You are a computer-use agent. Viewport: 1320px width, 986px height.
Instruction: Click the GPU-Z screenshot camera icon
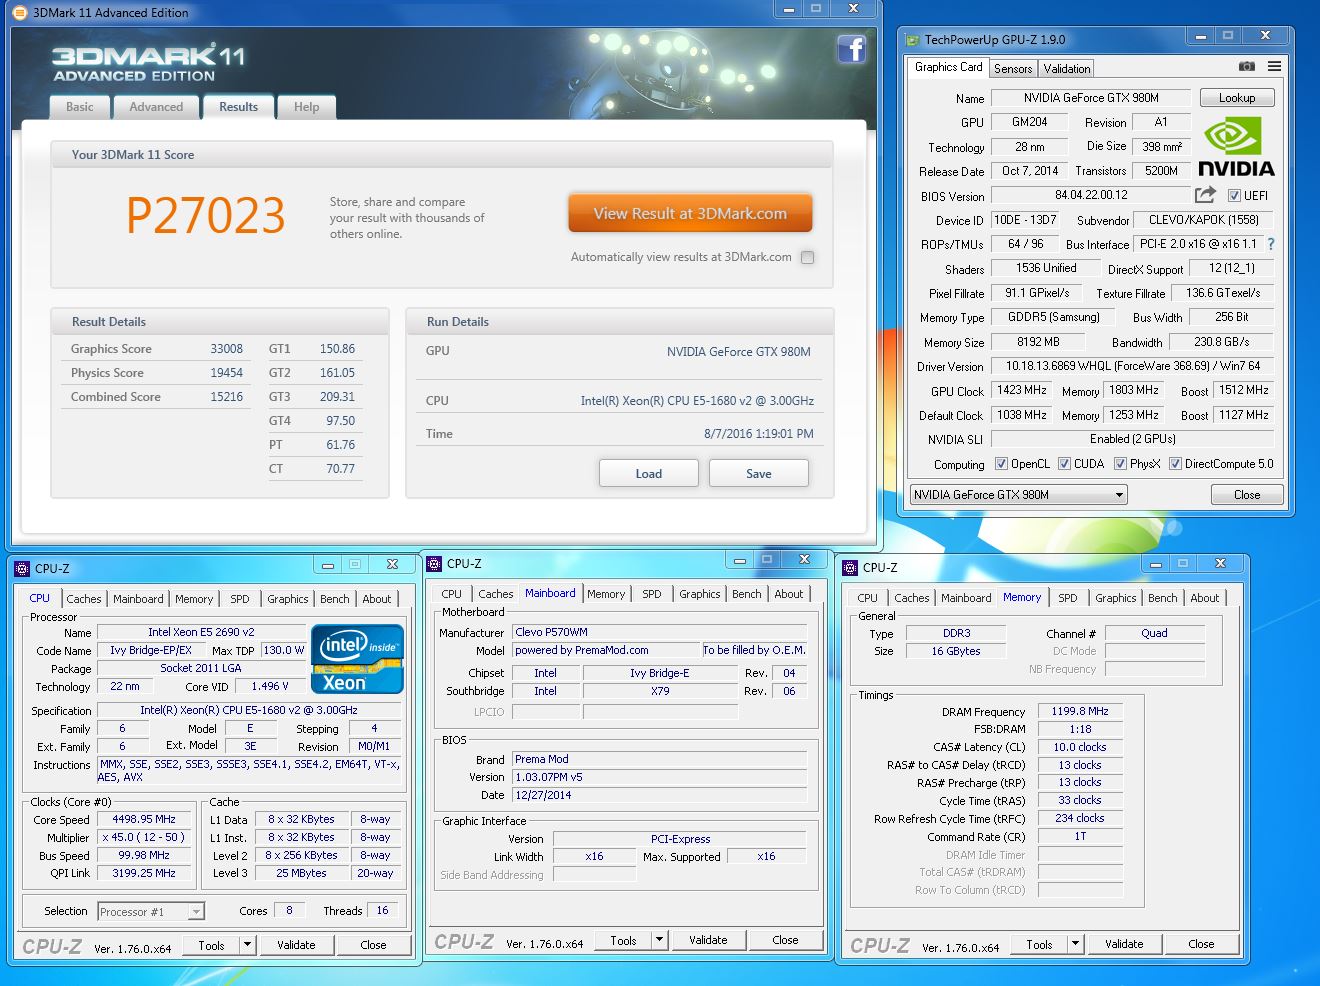(x=1247, y=66)
